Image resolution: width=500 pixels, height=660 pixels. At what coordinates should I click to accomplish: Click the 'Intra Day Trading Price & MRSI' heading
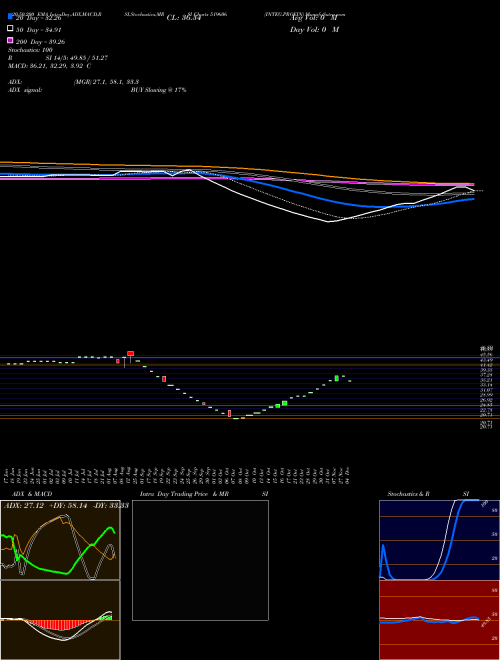click(x=204, y=494)
